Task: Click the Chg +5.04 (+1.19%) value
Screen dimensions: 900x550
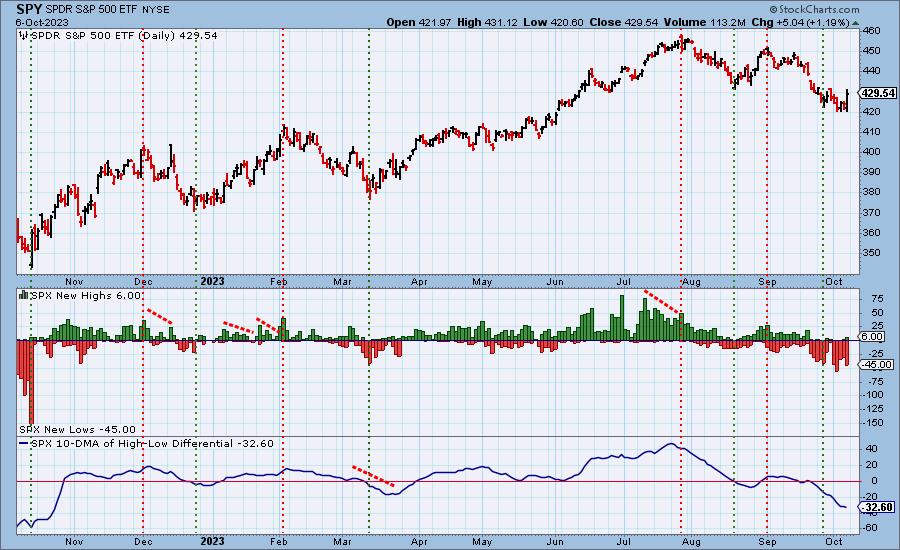Action: point(800,22)
